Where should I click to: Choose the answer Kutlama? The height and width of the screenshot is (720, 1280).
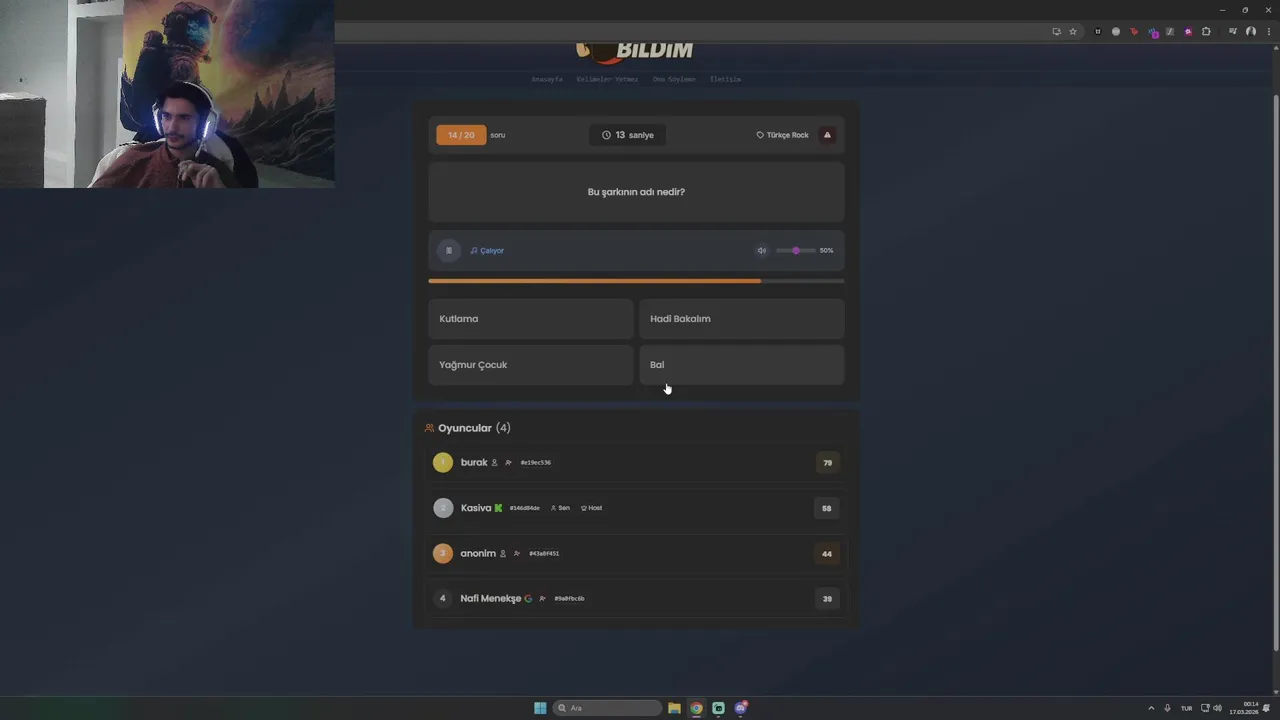tap(531, 319)
